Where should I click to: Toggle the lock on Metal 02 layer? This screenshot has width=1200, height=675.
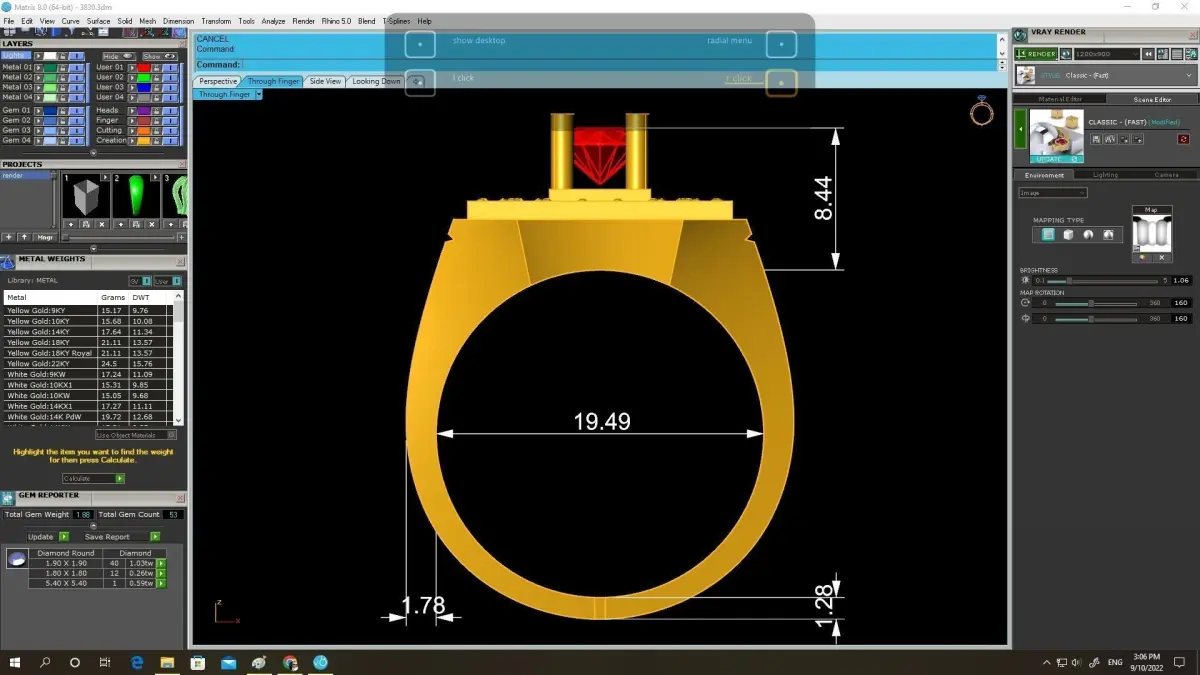[62, 78]
